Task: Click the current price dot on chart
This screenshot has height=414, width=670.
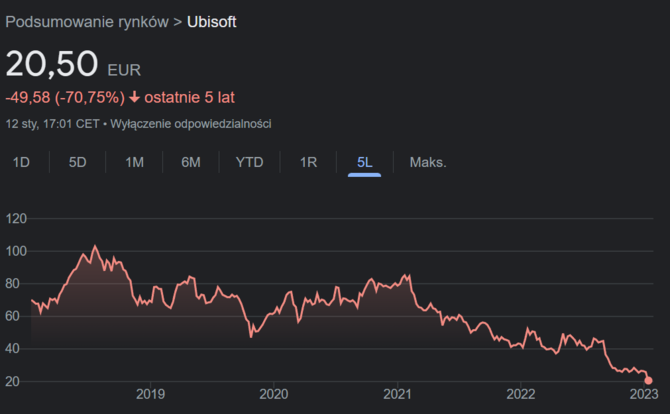Action: coord(648,380)
